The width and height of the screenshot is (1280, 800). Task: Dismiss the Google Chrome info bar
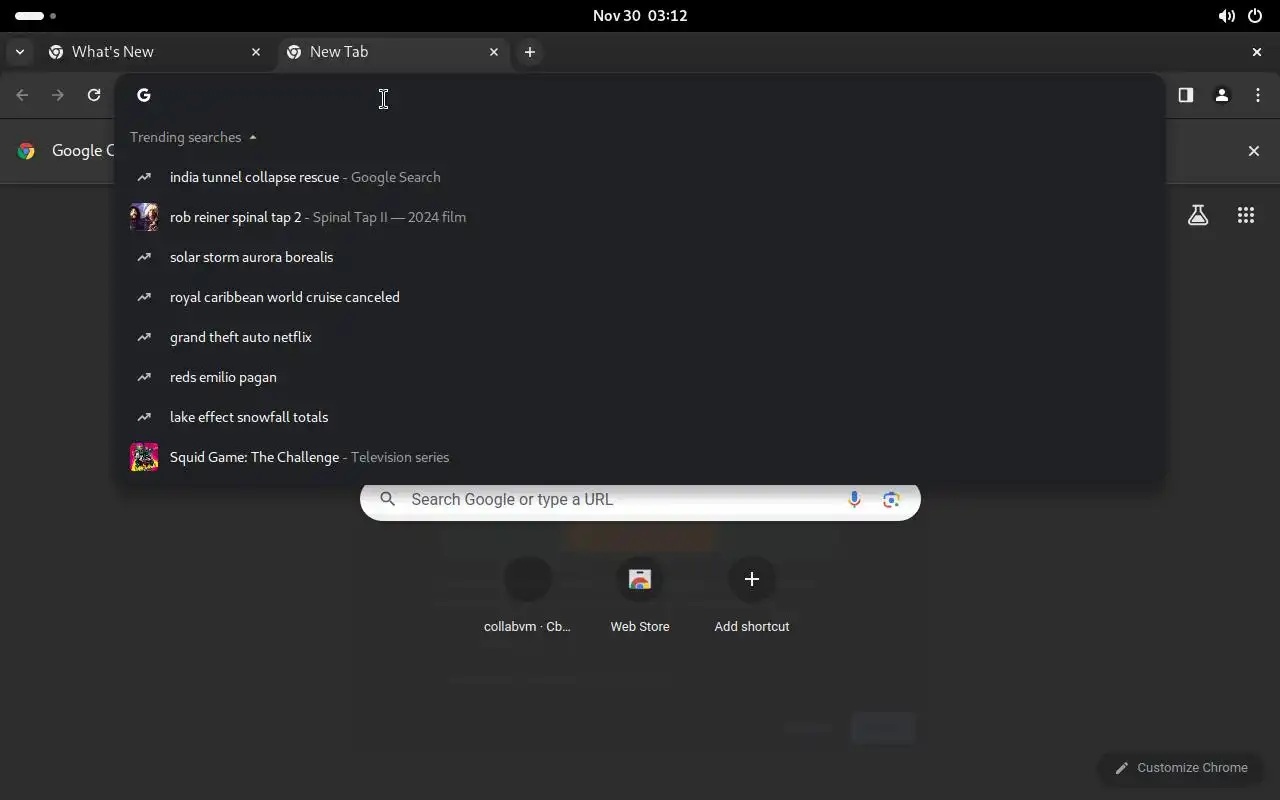tap(1254, 151)
